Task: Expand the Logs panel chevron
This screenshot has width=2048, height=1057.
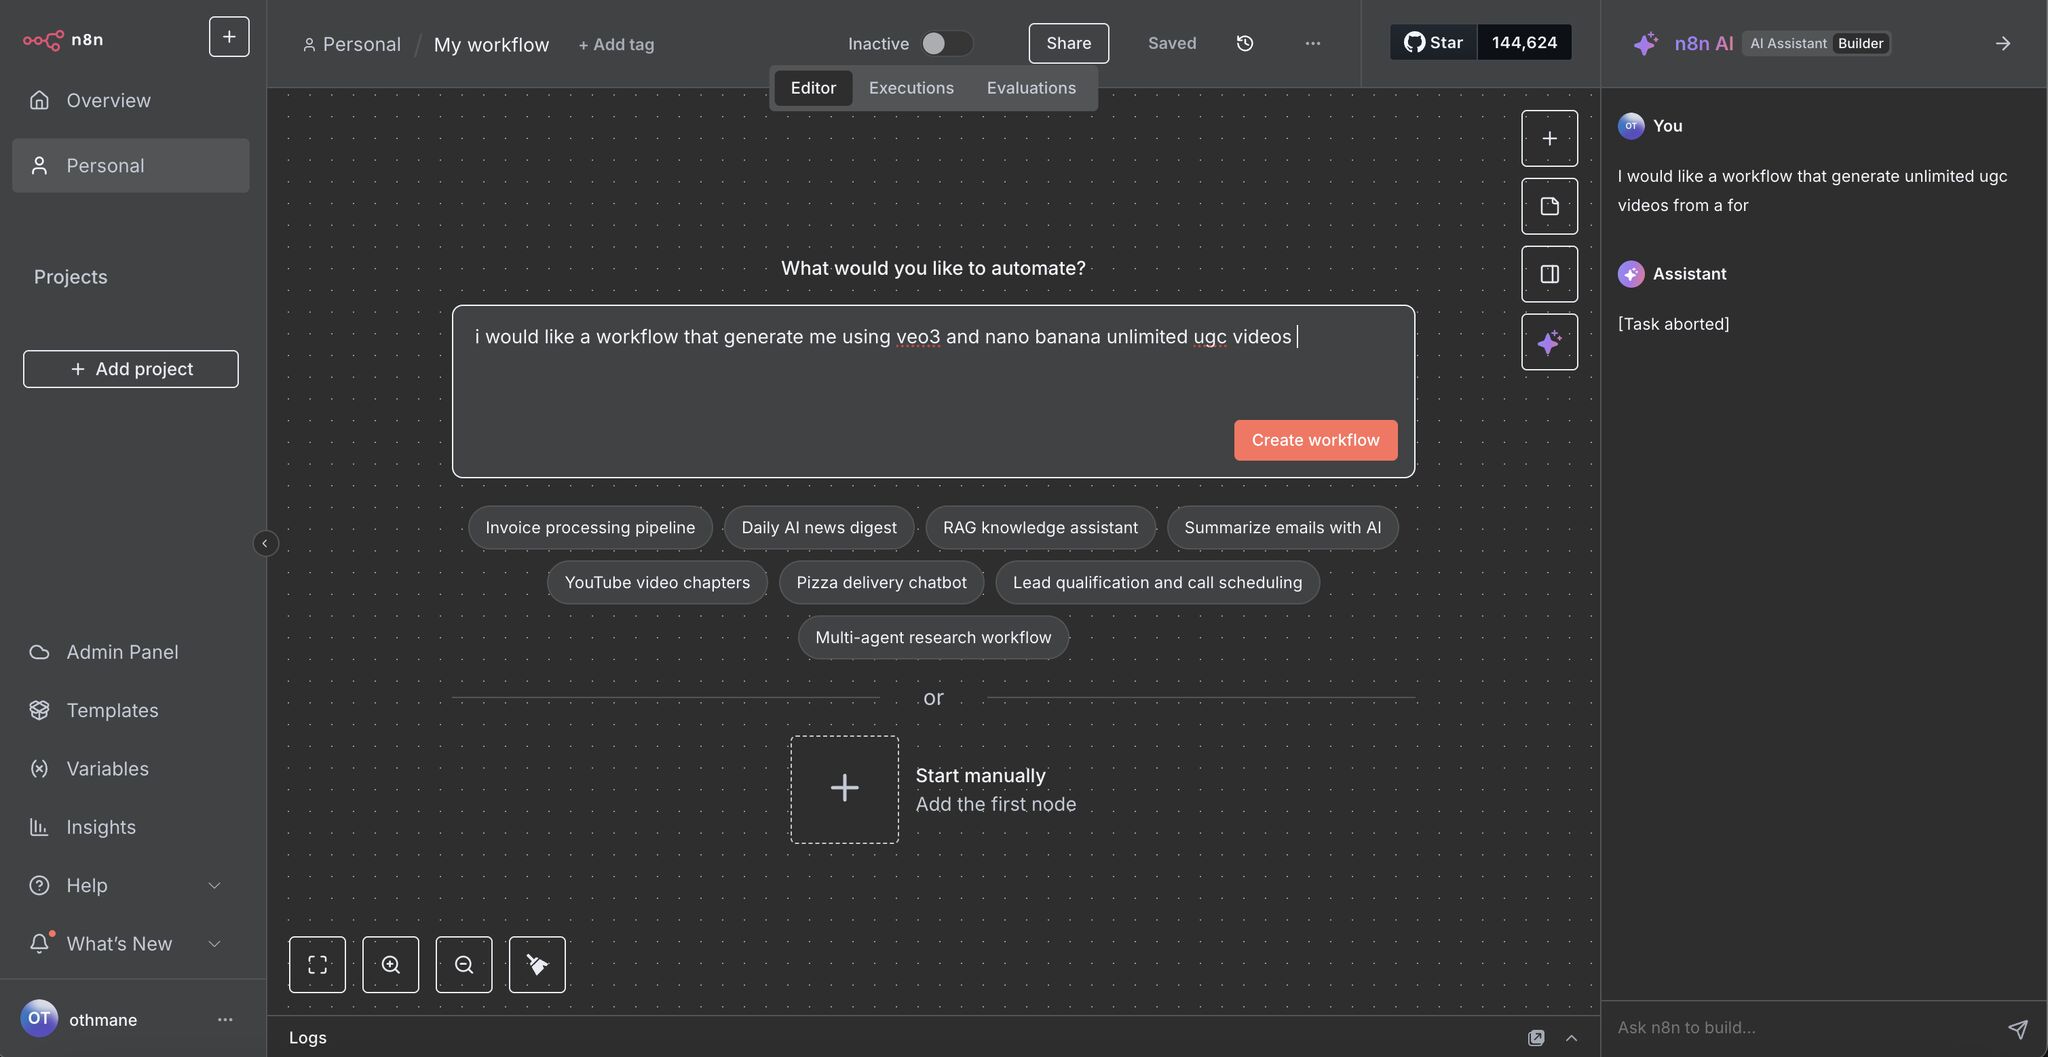Action: click(x=1571, y=1038)
